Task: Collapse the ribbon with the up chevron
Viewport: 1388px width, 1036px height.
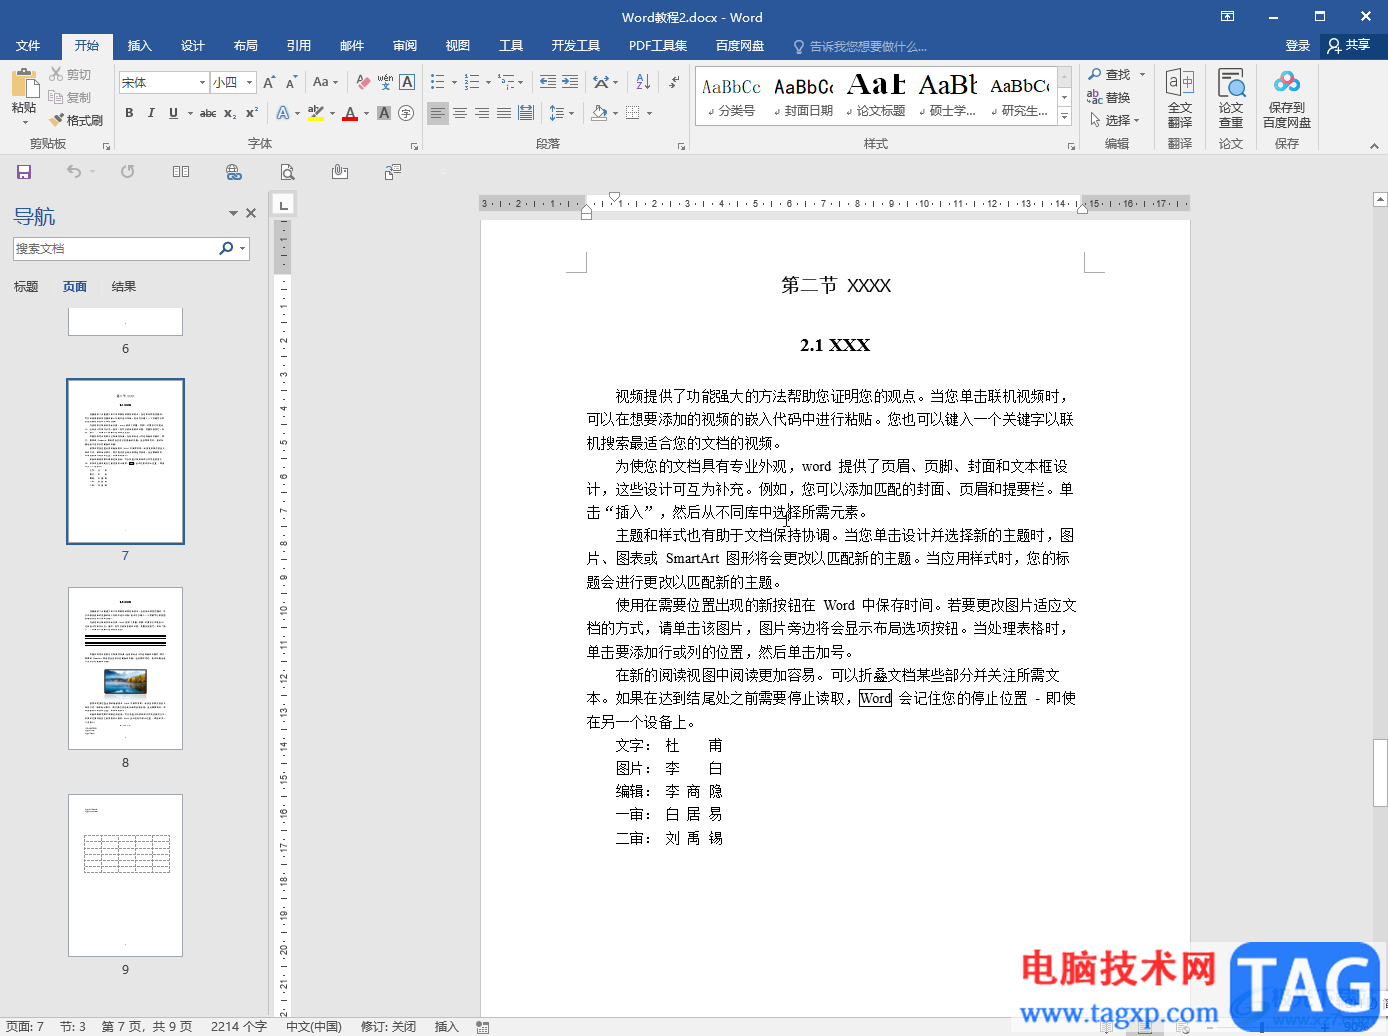Action: [x=1374, y=146]
